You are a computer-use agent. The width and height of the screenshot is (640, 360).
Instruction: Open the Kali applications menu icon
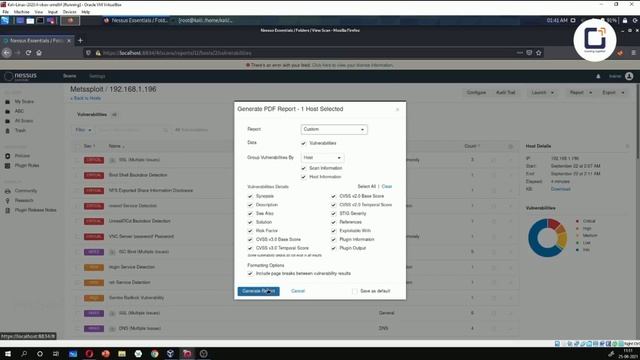click(x=5, y=20)
